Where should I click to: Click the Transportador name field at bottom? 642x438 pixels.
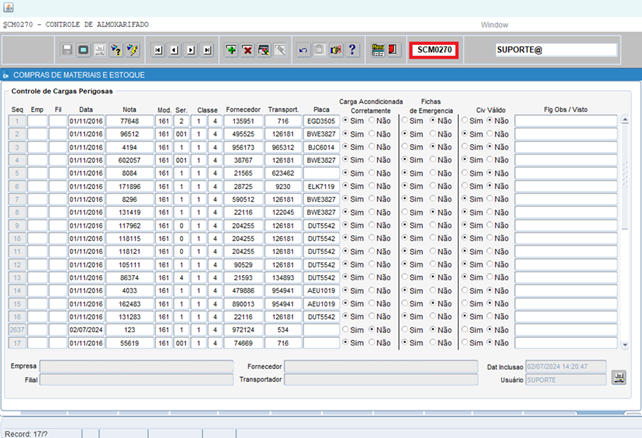[381, 379]
